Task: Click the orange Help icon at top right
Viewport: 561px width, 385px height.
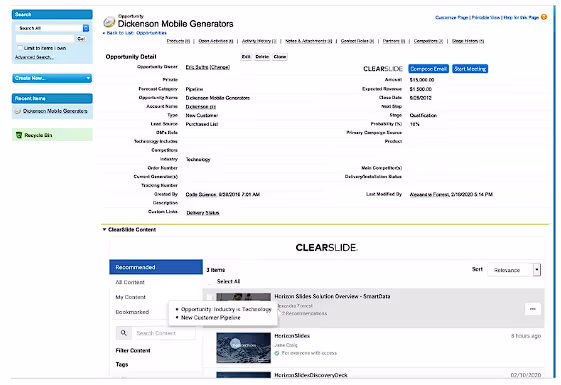Action: point(544,17)
